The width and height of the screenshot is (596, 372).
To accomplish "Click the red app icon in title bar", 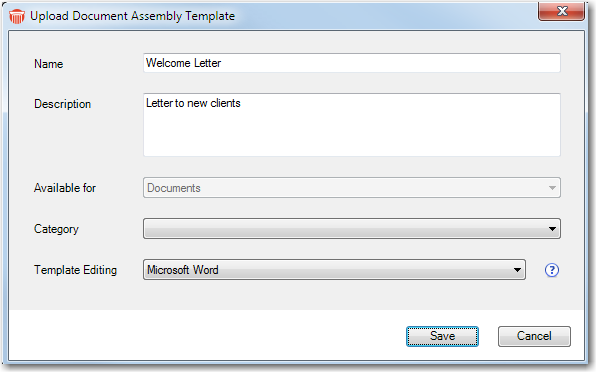I will point(17,16).
